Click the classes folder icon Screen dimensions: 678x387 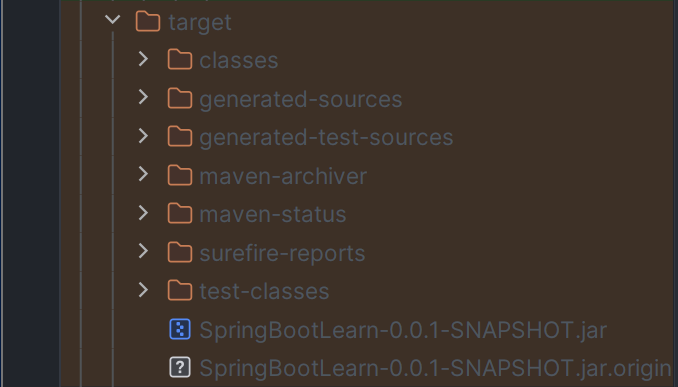[180, 60]
